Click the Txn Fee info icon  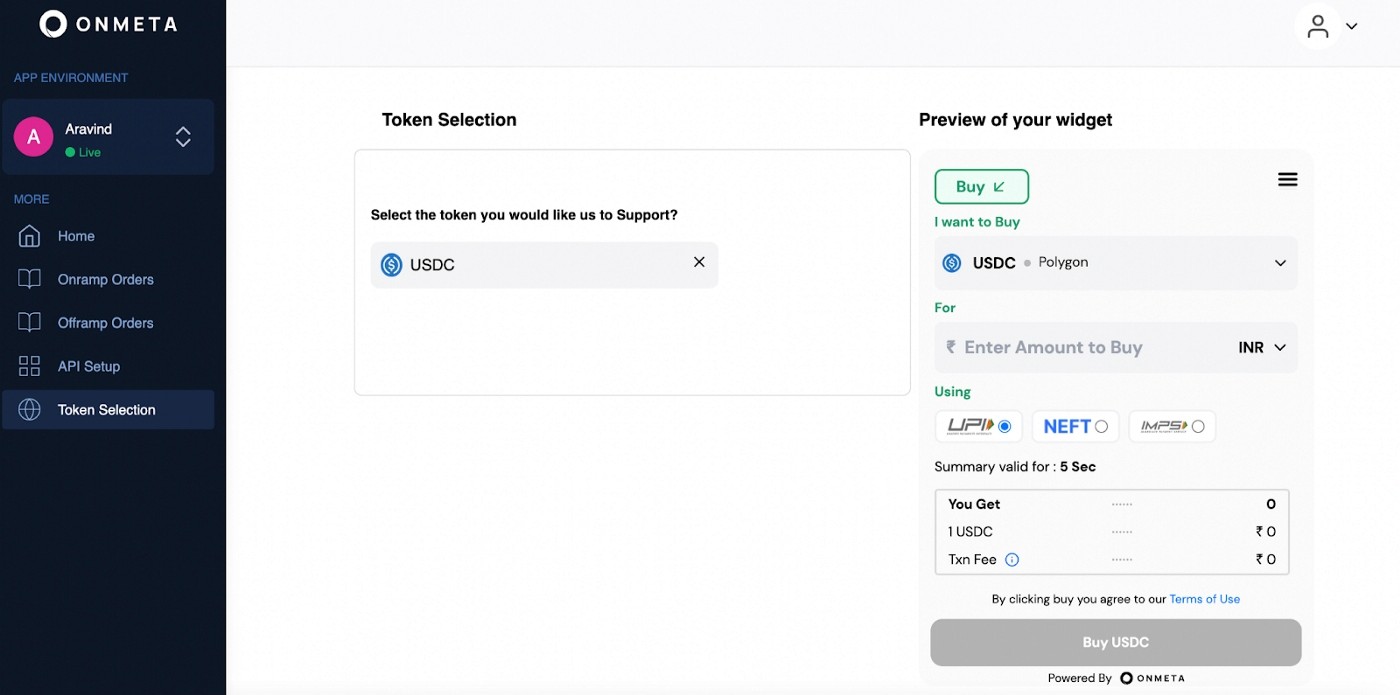pos(1012,560)
